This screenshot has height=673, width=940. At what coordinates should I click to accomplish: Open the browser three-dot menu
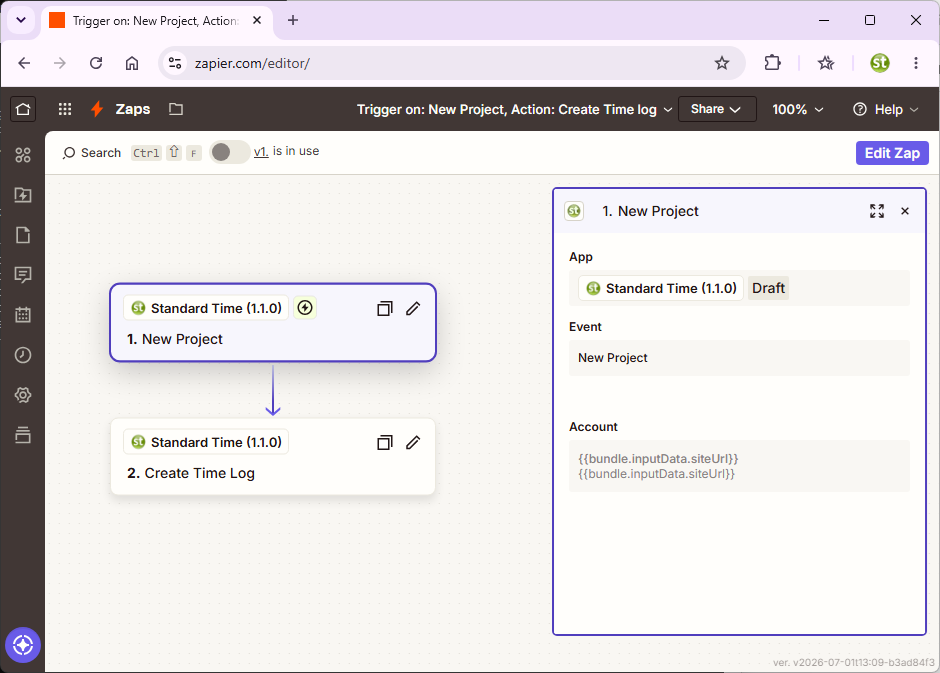pos(915,63)
